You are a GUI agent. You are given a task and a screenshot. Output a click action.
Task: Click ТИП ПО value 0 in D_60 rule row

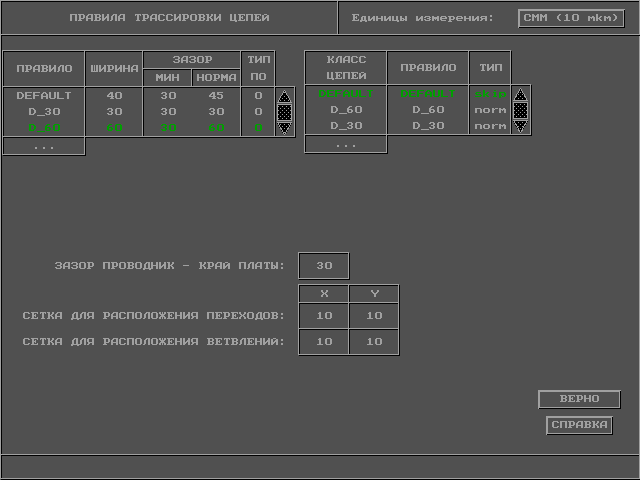coord(258,127)
